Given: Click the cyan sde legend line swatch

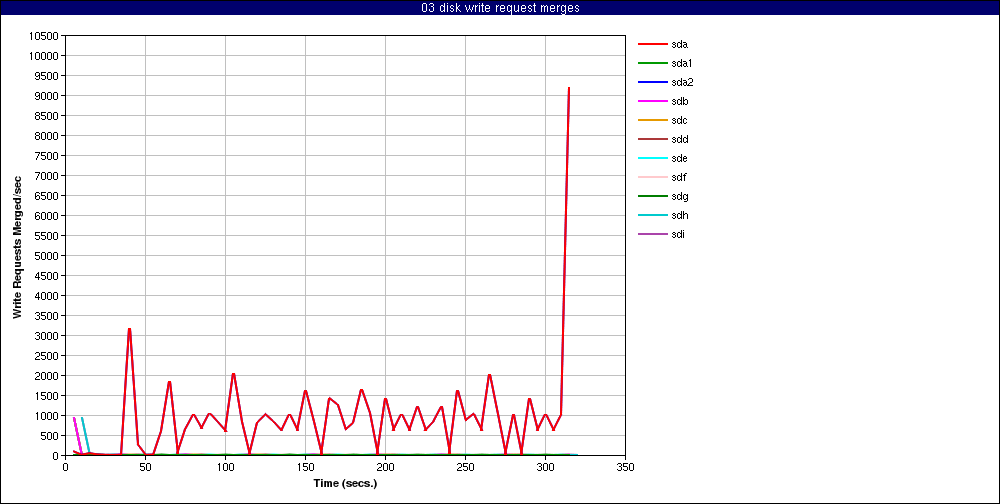Looking at the screenshot, I should (652, 158).
